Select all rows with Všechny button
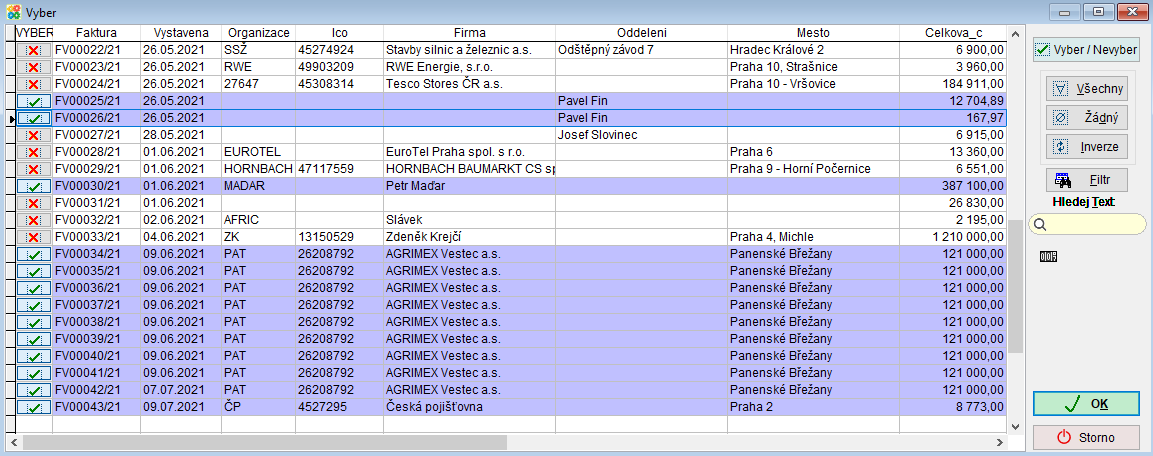Screen dimensions: 1153x456 pos(1088,89)
